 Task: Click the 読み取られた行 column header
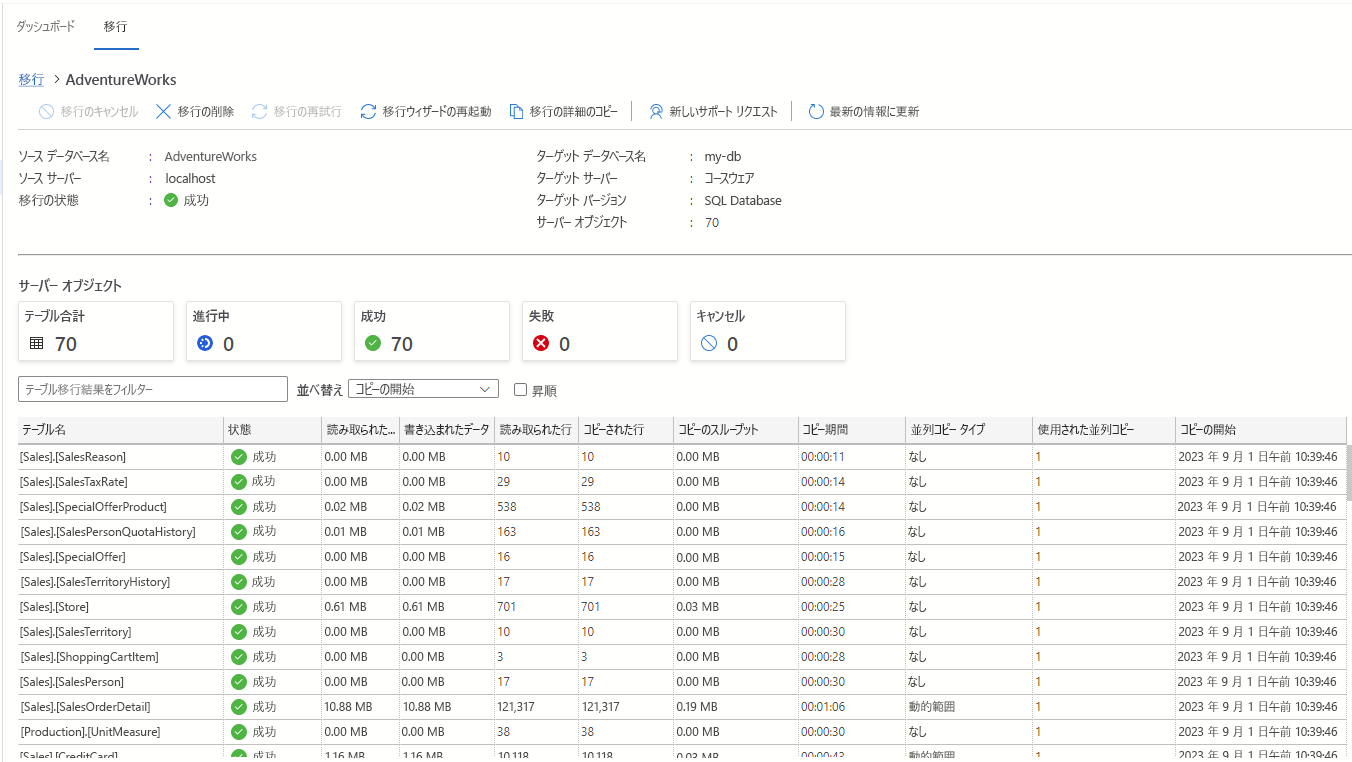click(536, 430)
